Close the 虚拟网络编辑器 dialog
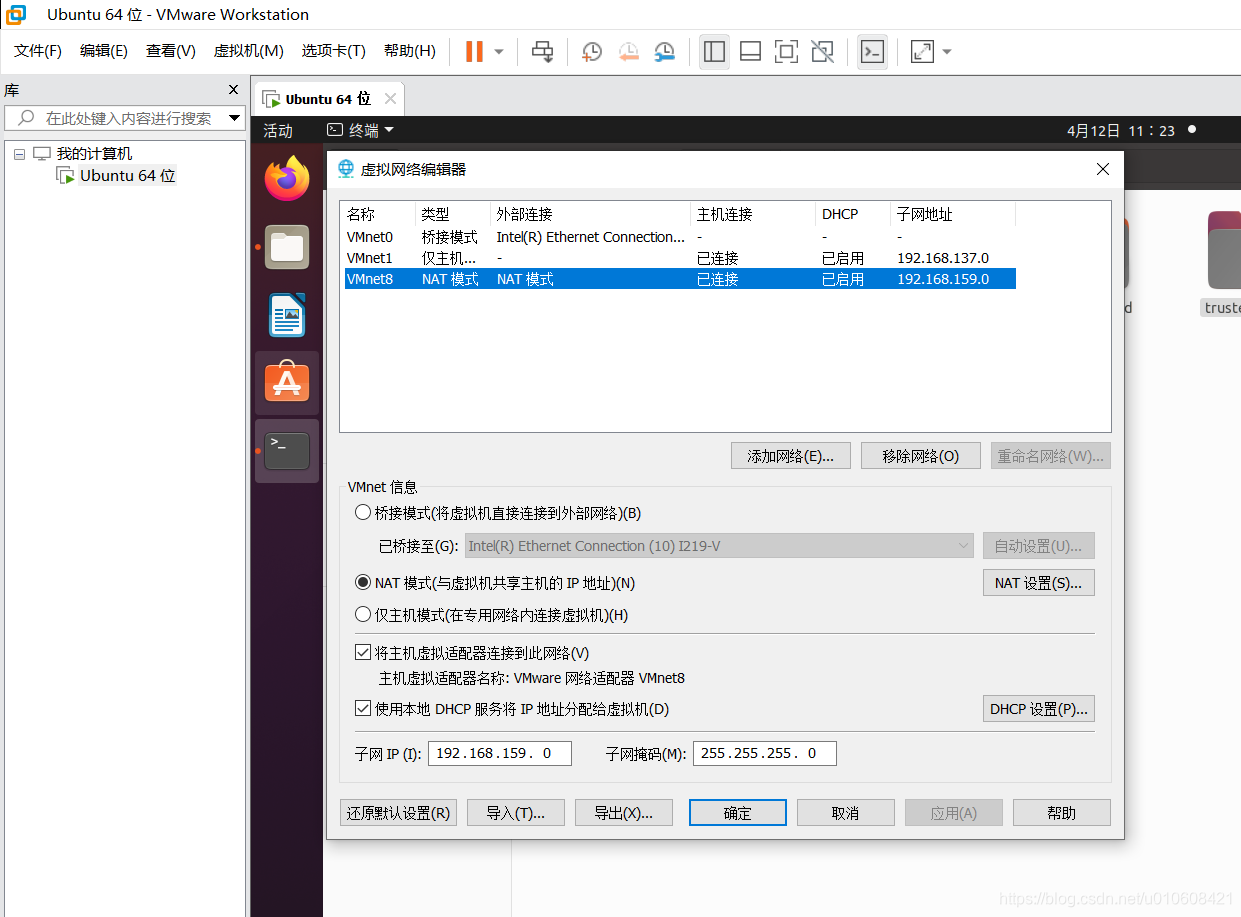The height and width of the screenshot is (917, 1241). click(1103, 169)
